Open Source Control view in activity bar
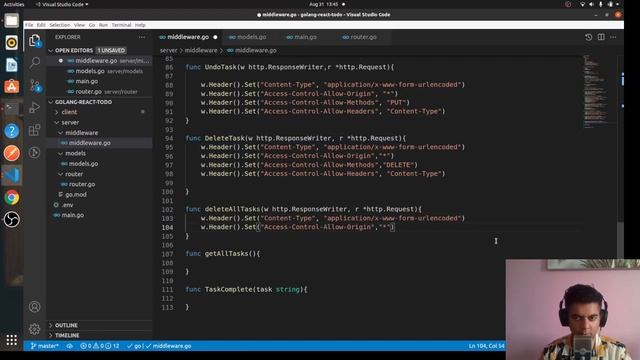The image size is (640, 360). click(x=35, y=85)
